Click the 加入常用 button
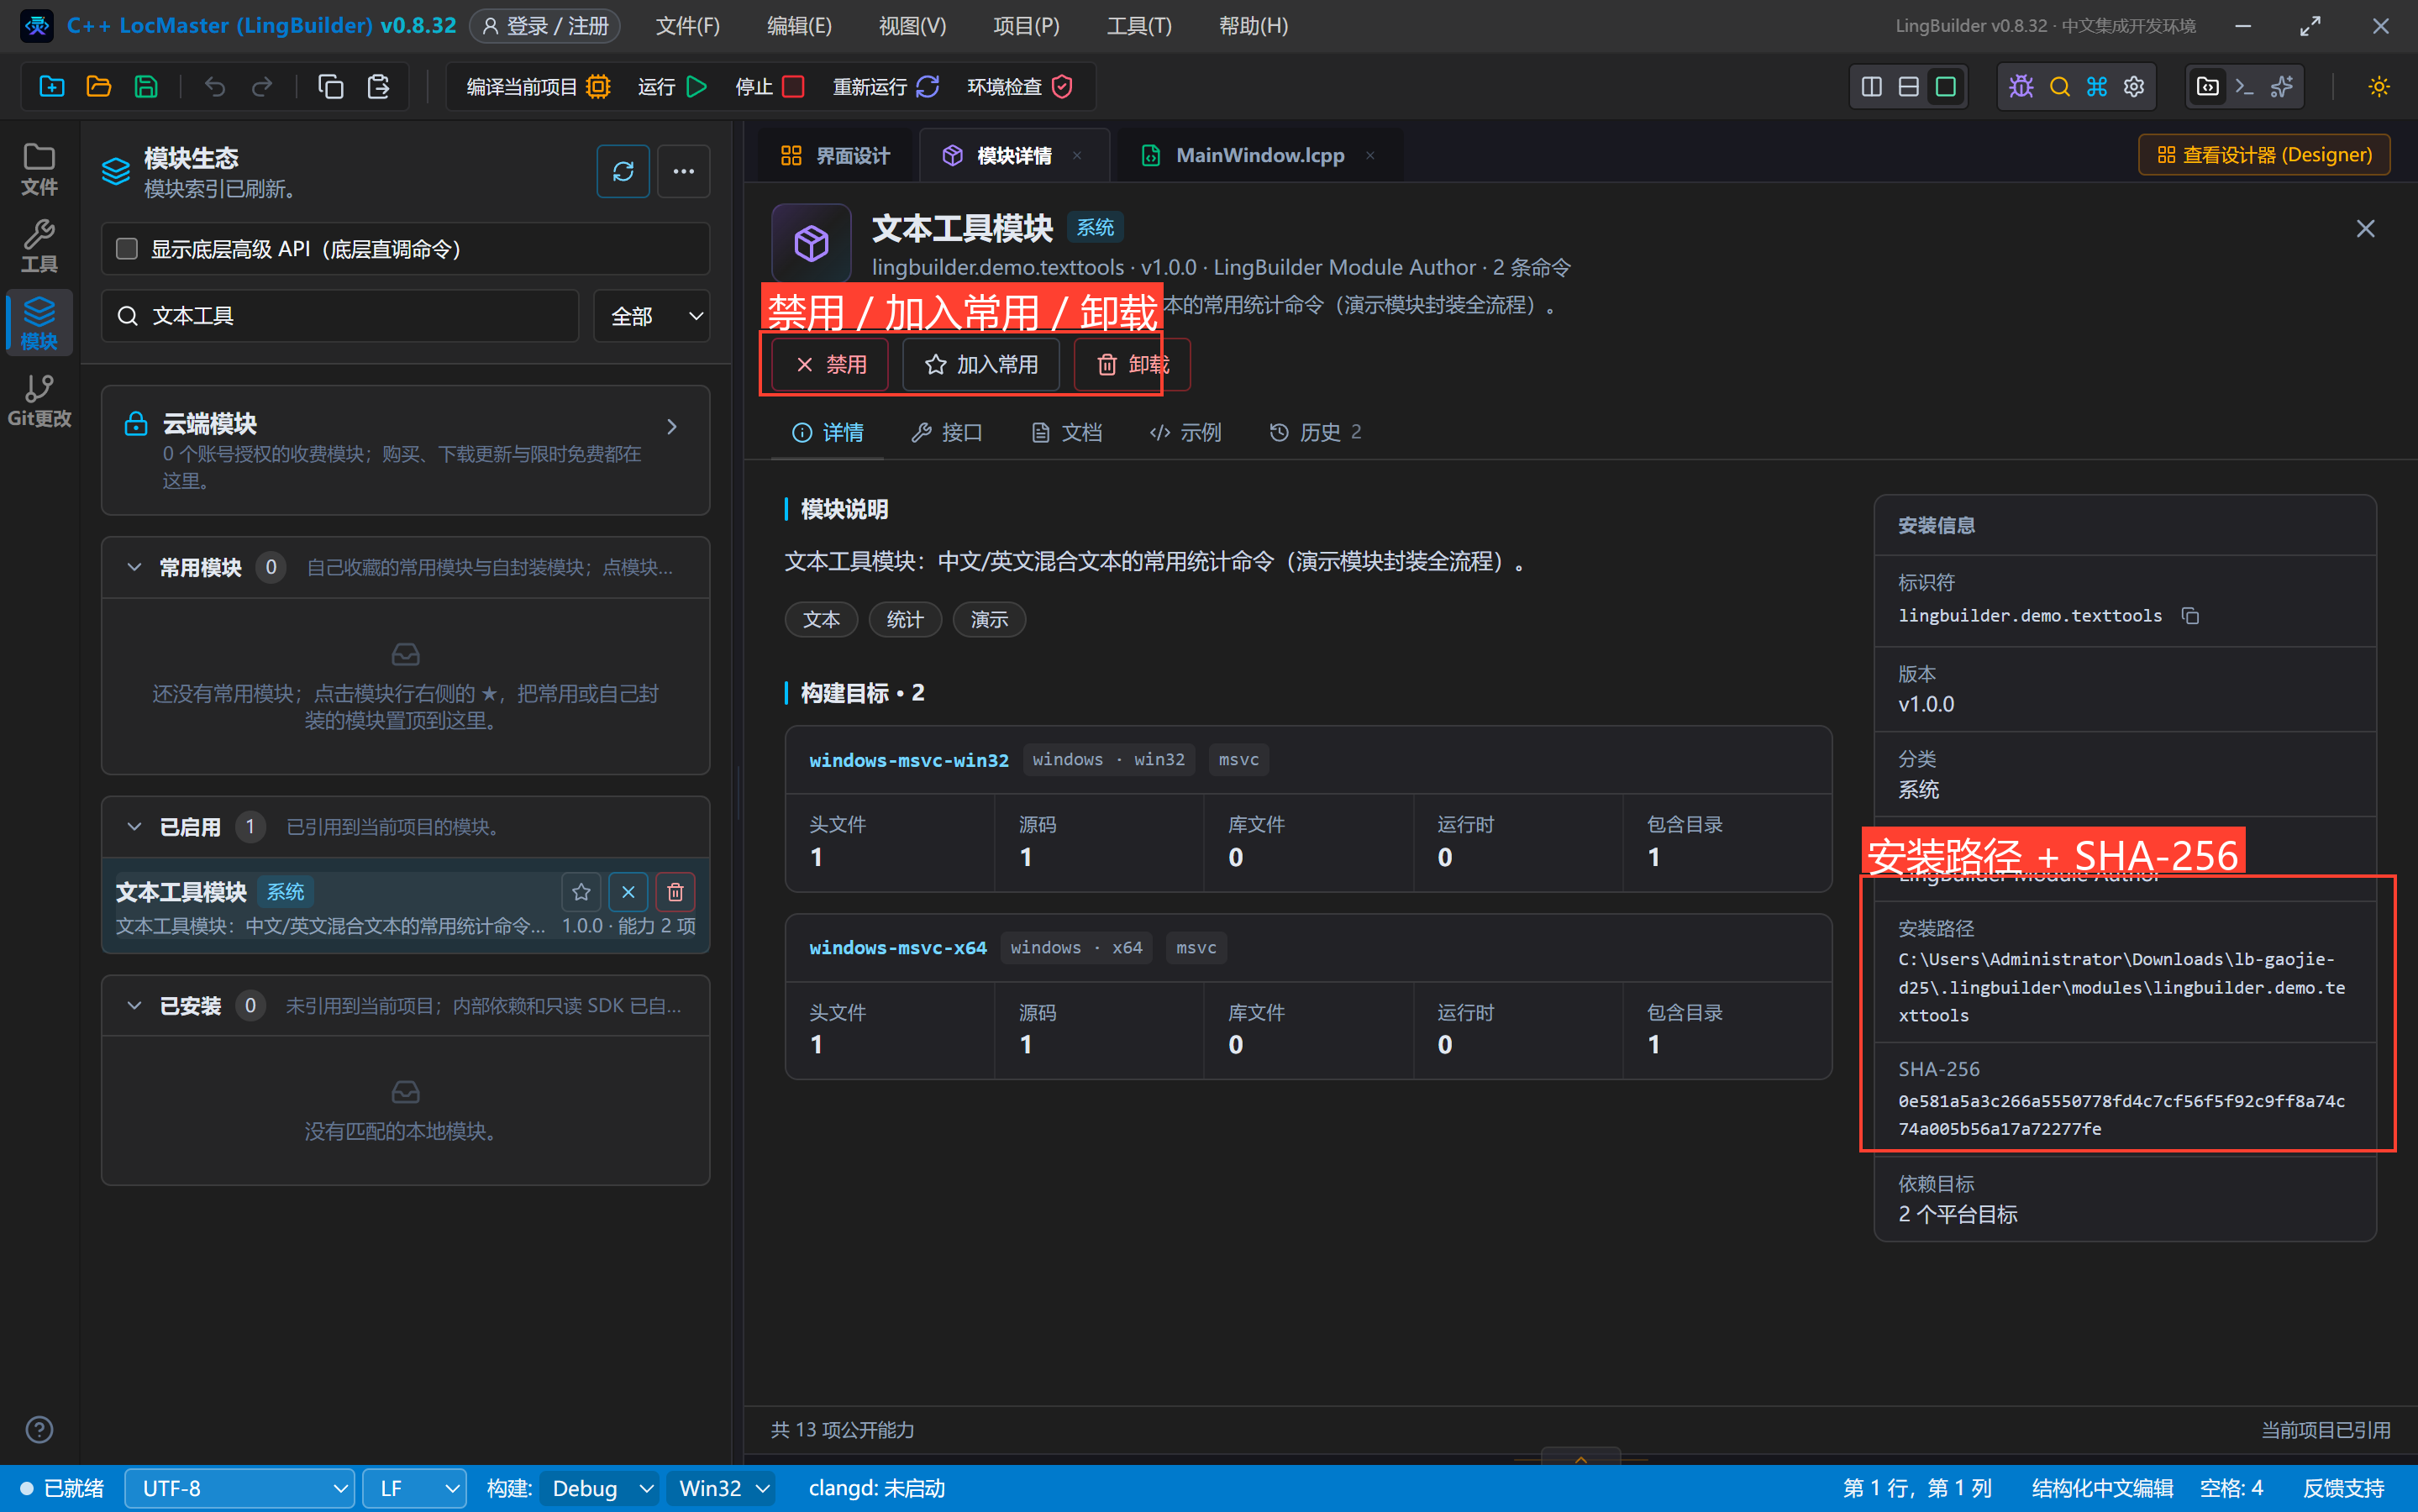2418x1512 pixels. tap(981, 365)
